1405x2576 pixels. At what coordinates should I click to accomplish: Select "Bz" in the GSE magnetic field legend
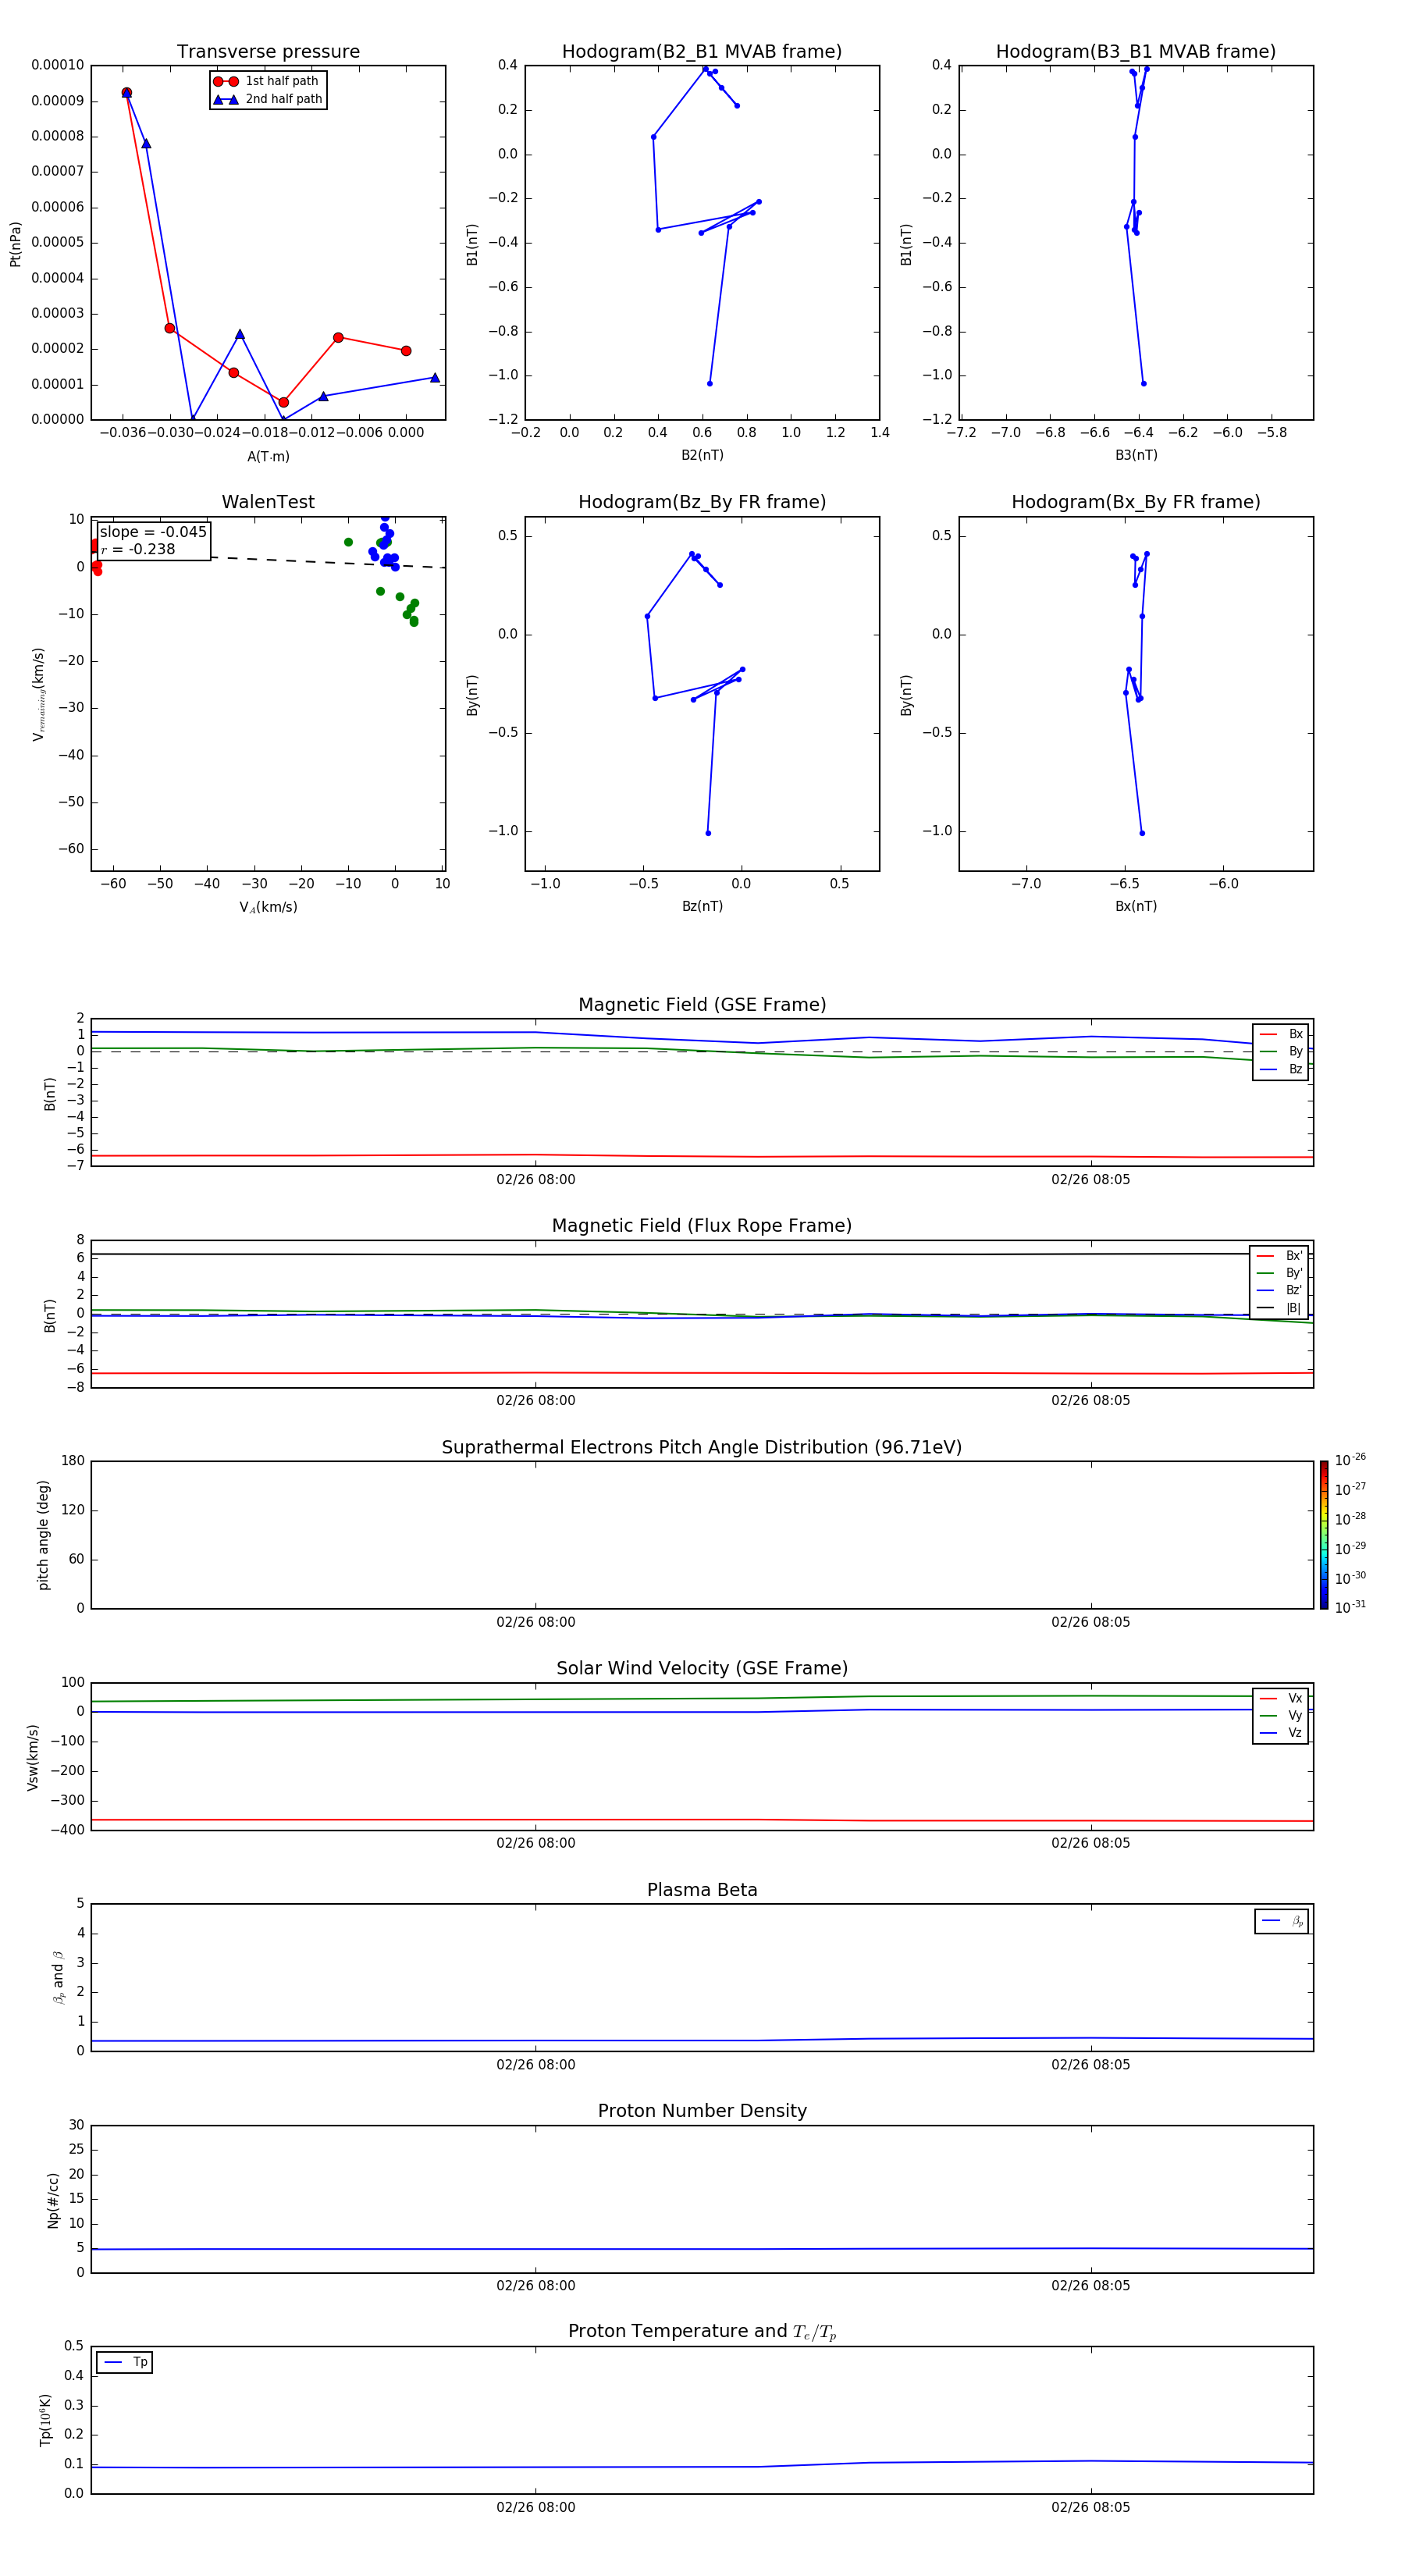tap(1282, 1069)
